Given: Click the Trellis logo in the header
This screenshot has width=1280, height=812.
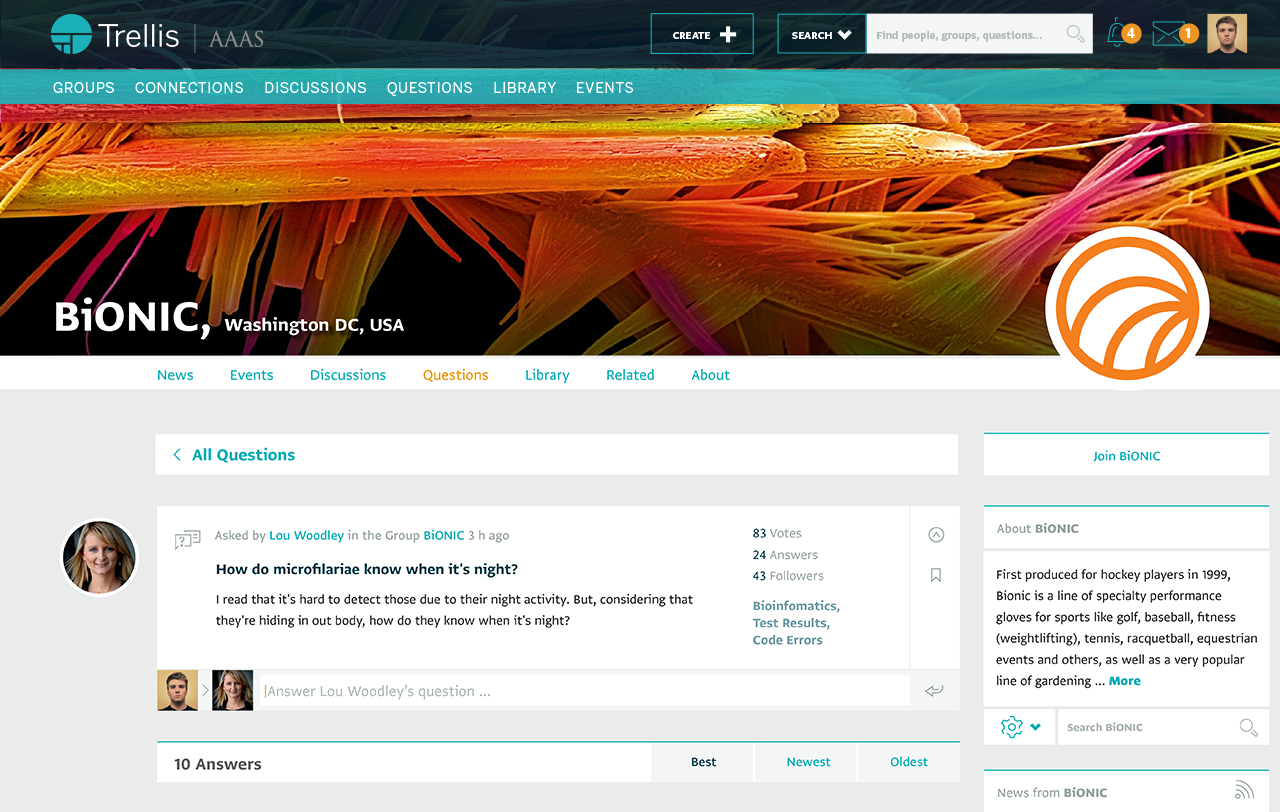Looking at the screenshot, I should click(115, 35).
